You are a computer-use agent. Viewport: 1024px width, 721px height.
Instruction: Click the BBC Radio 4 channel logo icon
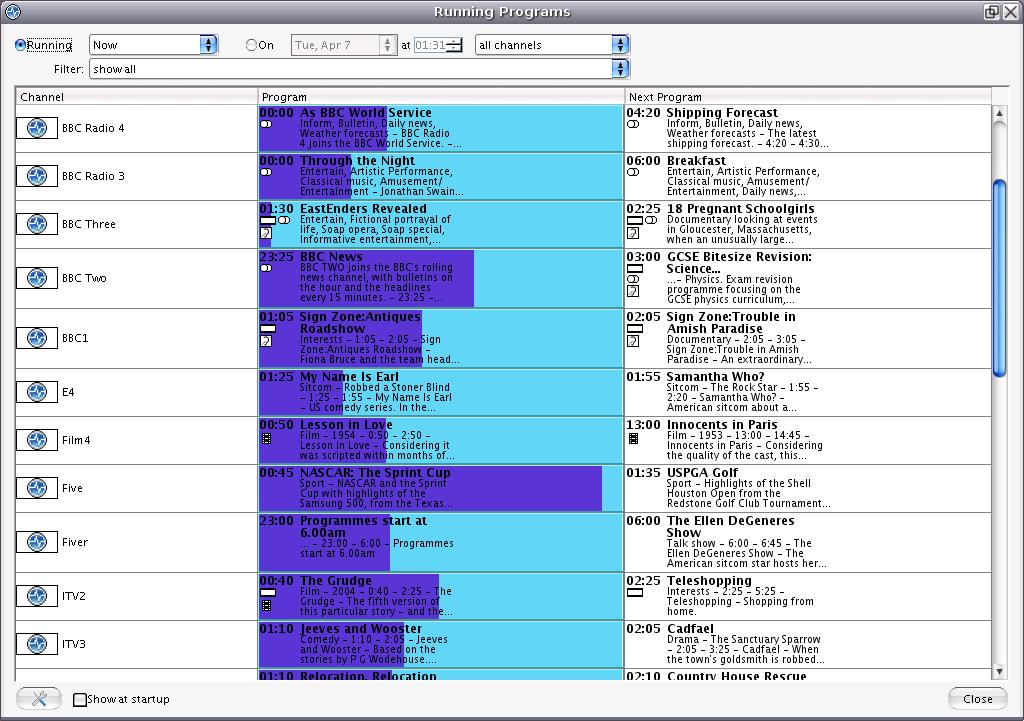coord(37,128)
